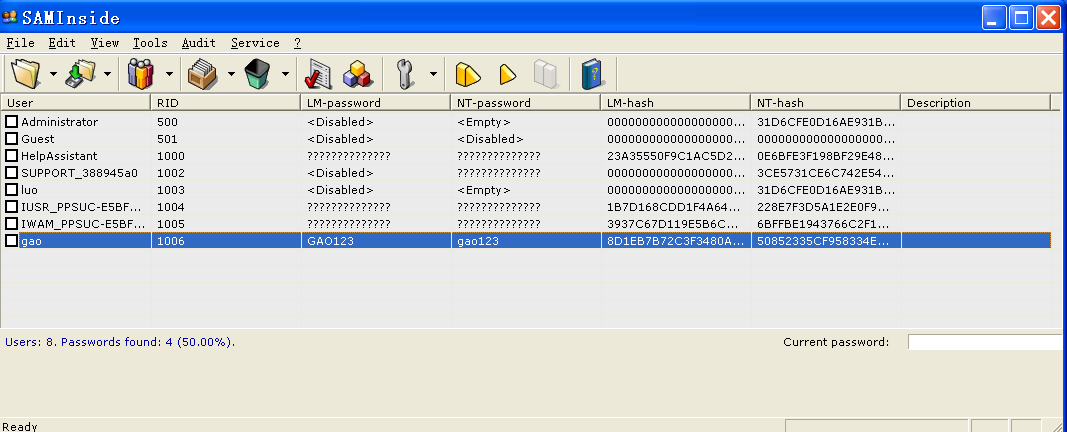The width and height of the screenshot is (1067, 432).
Task: Open the Tools menu
Action: tap(150, 43)
